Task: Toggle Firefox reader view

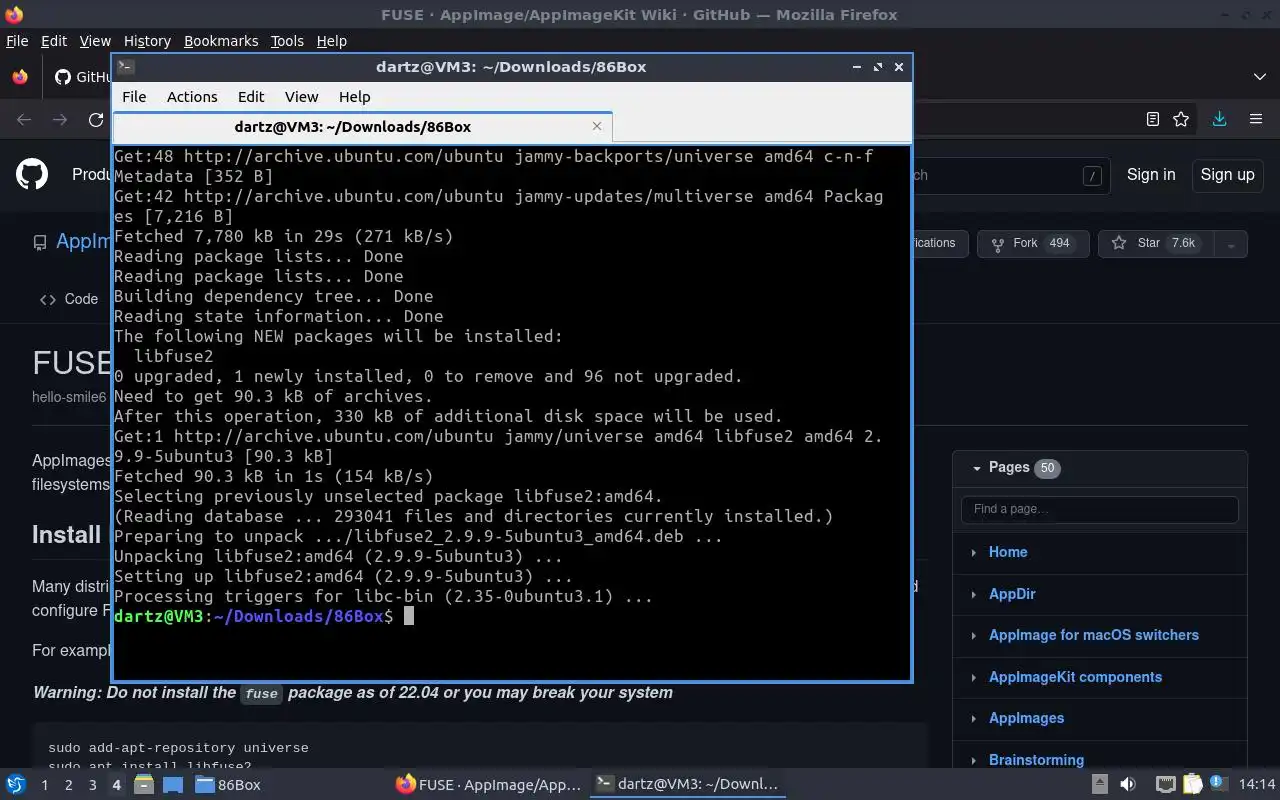Action: coord(1153,119)
